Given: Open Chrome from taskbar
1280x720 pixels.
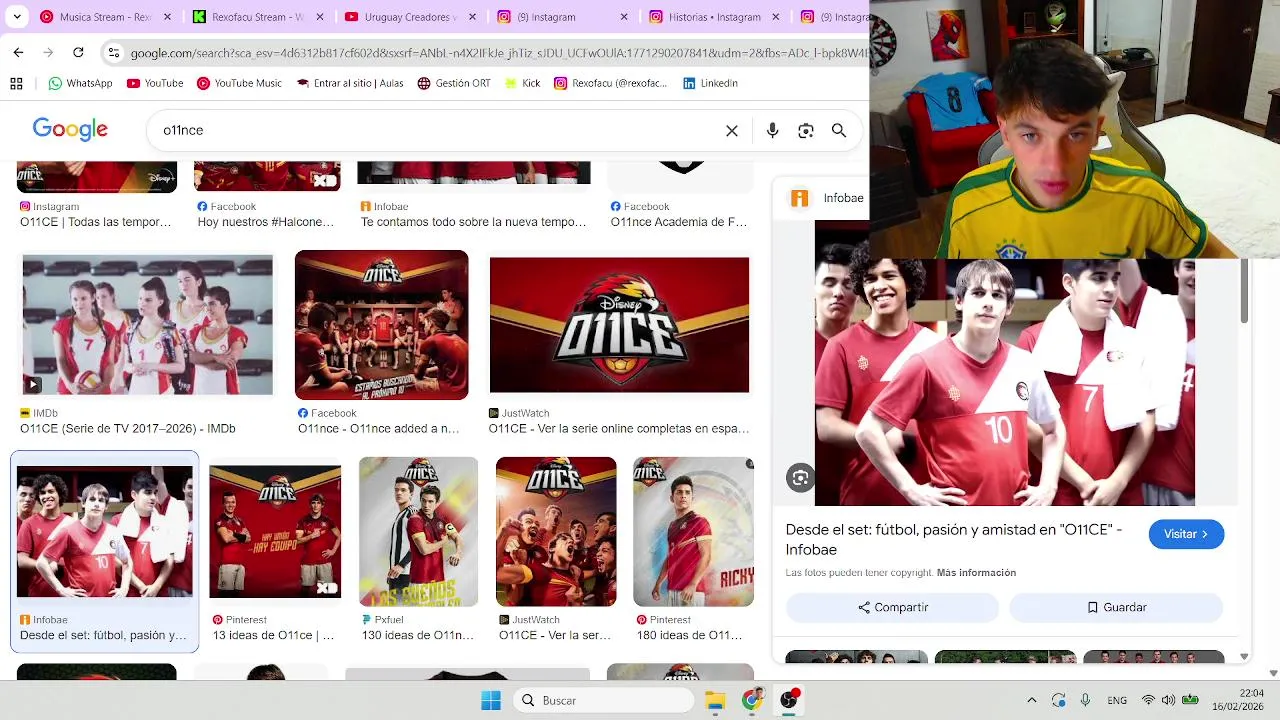Looking at the screenshot, I should (x=752, y=700).
